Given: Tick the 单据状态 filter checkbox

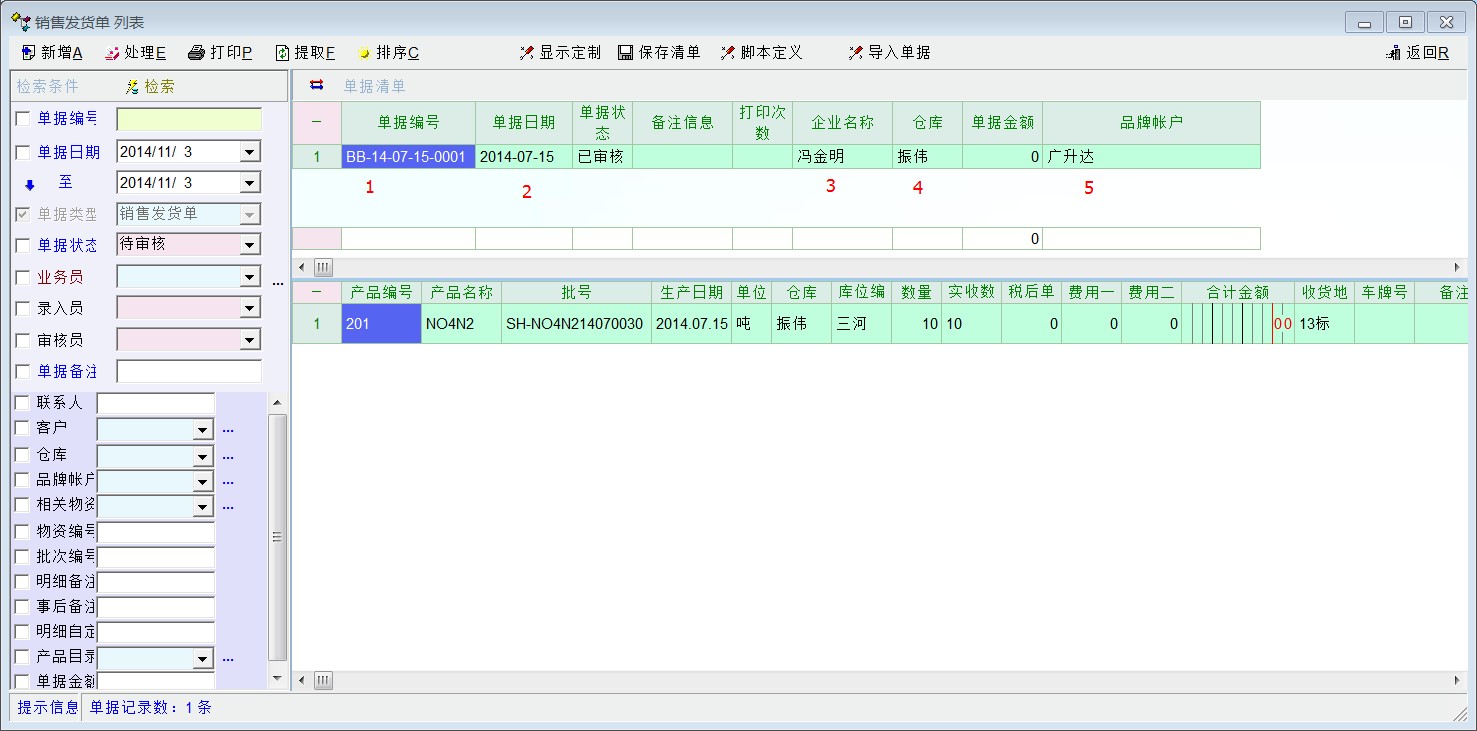Looking at the screenshot, I should pos(23,246).
